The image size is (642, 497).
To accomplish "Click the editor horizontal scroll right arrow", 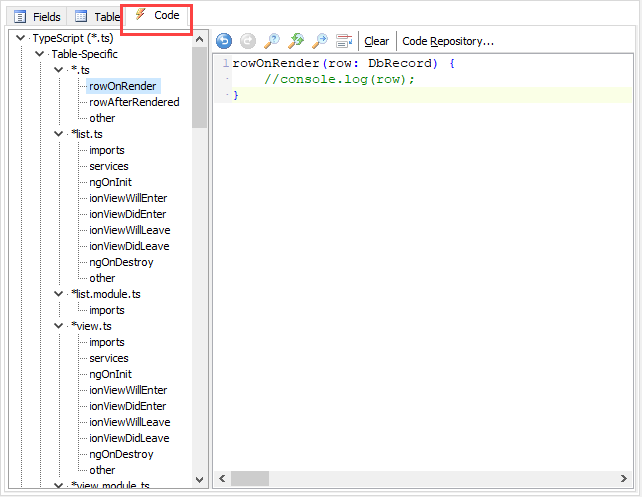I will coord(624,478).
